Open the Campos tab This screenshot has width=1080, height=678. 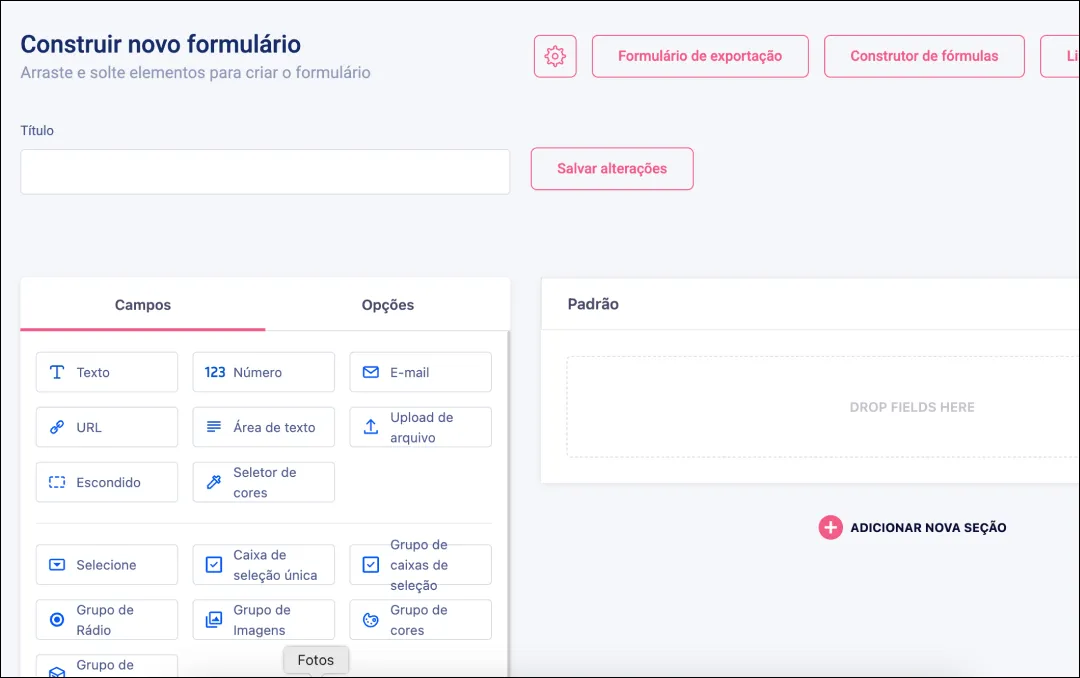tap(143, 305)
